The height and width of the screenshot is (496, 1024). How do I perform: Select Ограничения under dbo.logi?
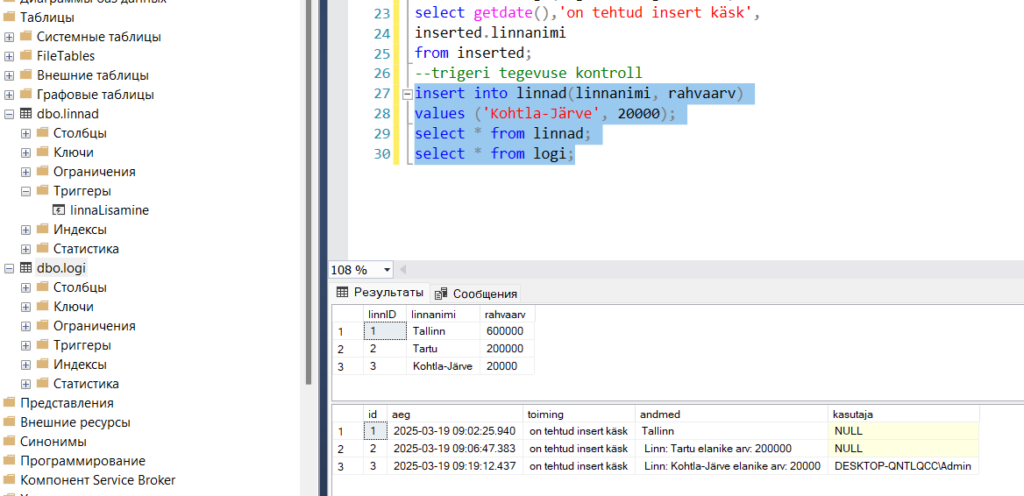(94, 326)
